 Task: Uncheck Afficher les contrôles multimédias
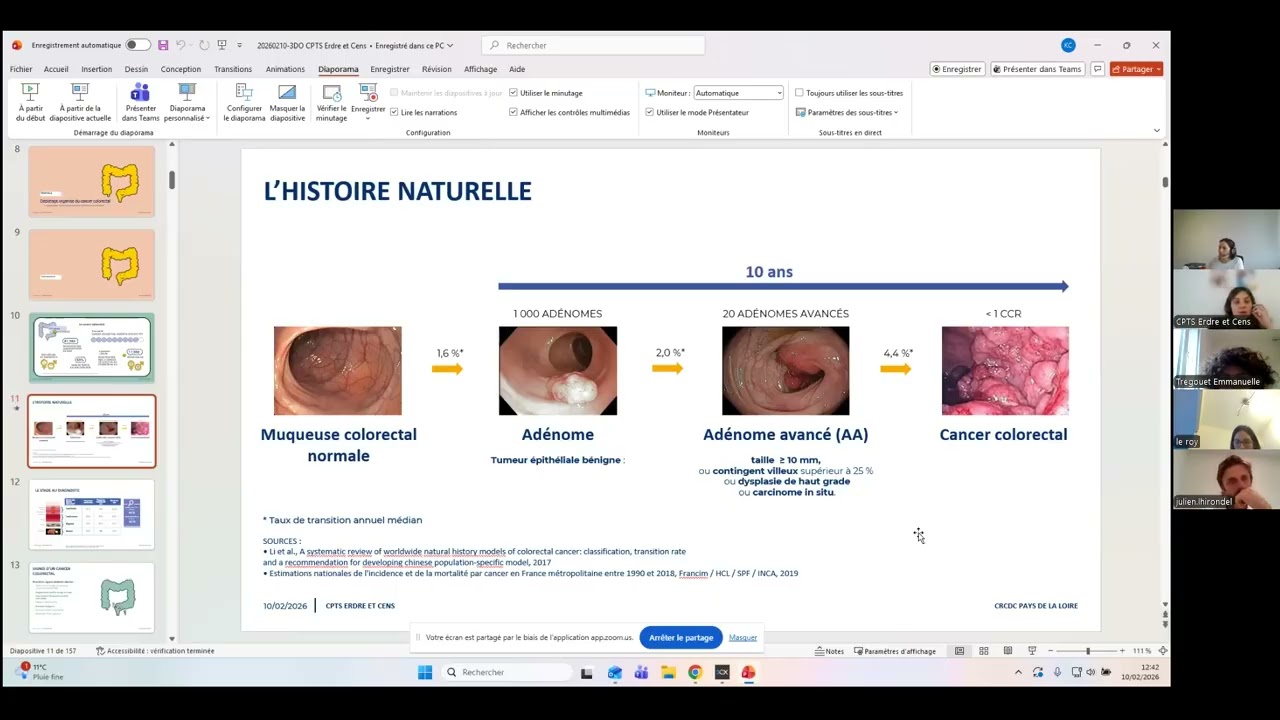tap(513, 113)
